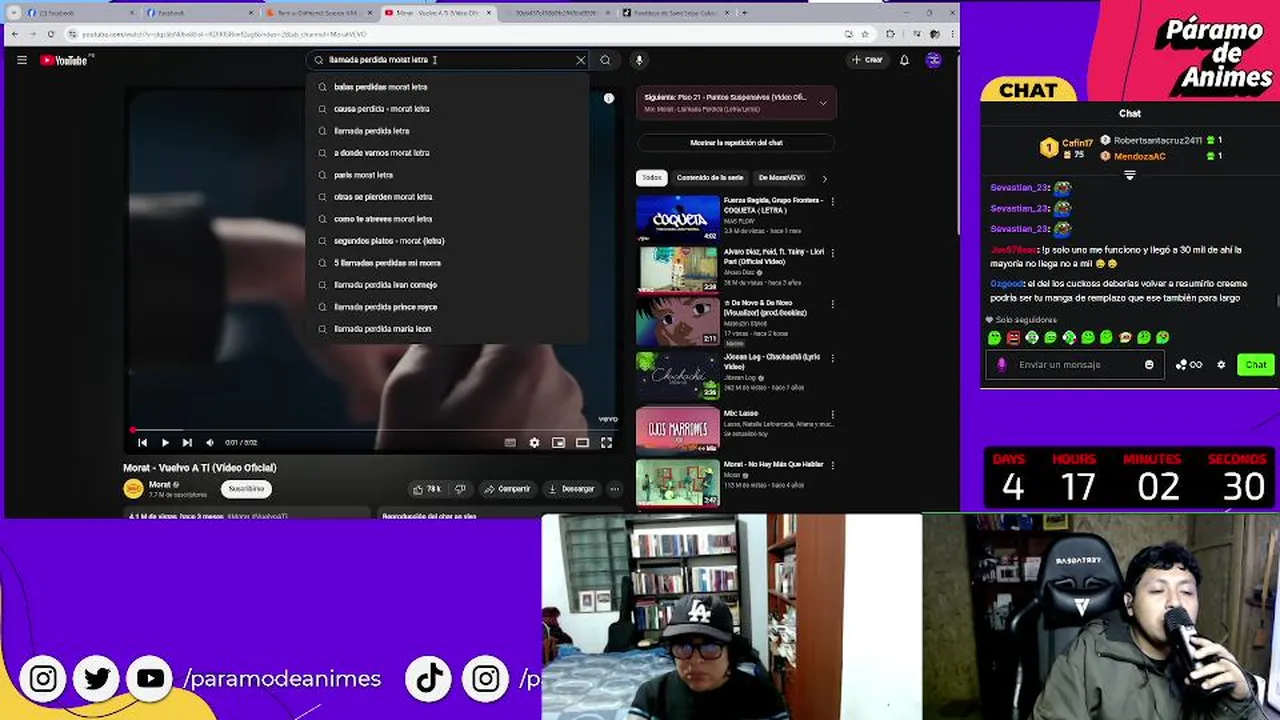
Task: Click the magnifier search button
Action: point(605,60)
